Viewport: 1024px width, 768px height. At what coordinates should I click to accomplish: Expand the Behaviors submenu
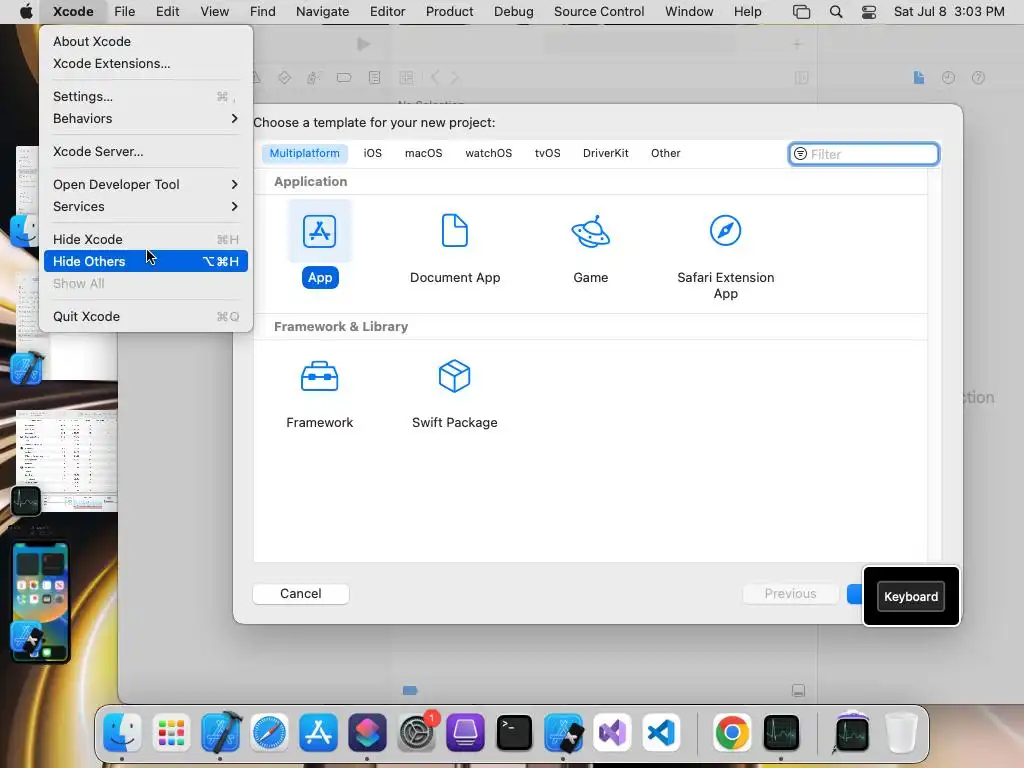click(146, 118)
